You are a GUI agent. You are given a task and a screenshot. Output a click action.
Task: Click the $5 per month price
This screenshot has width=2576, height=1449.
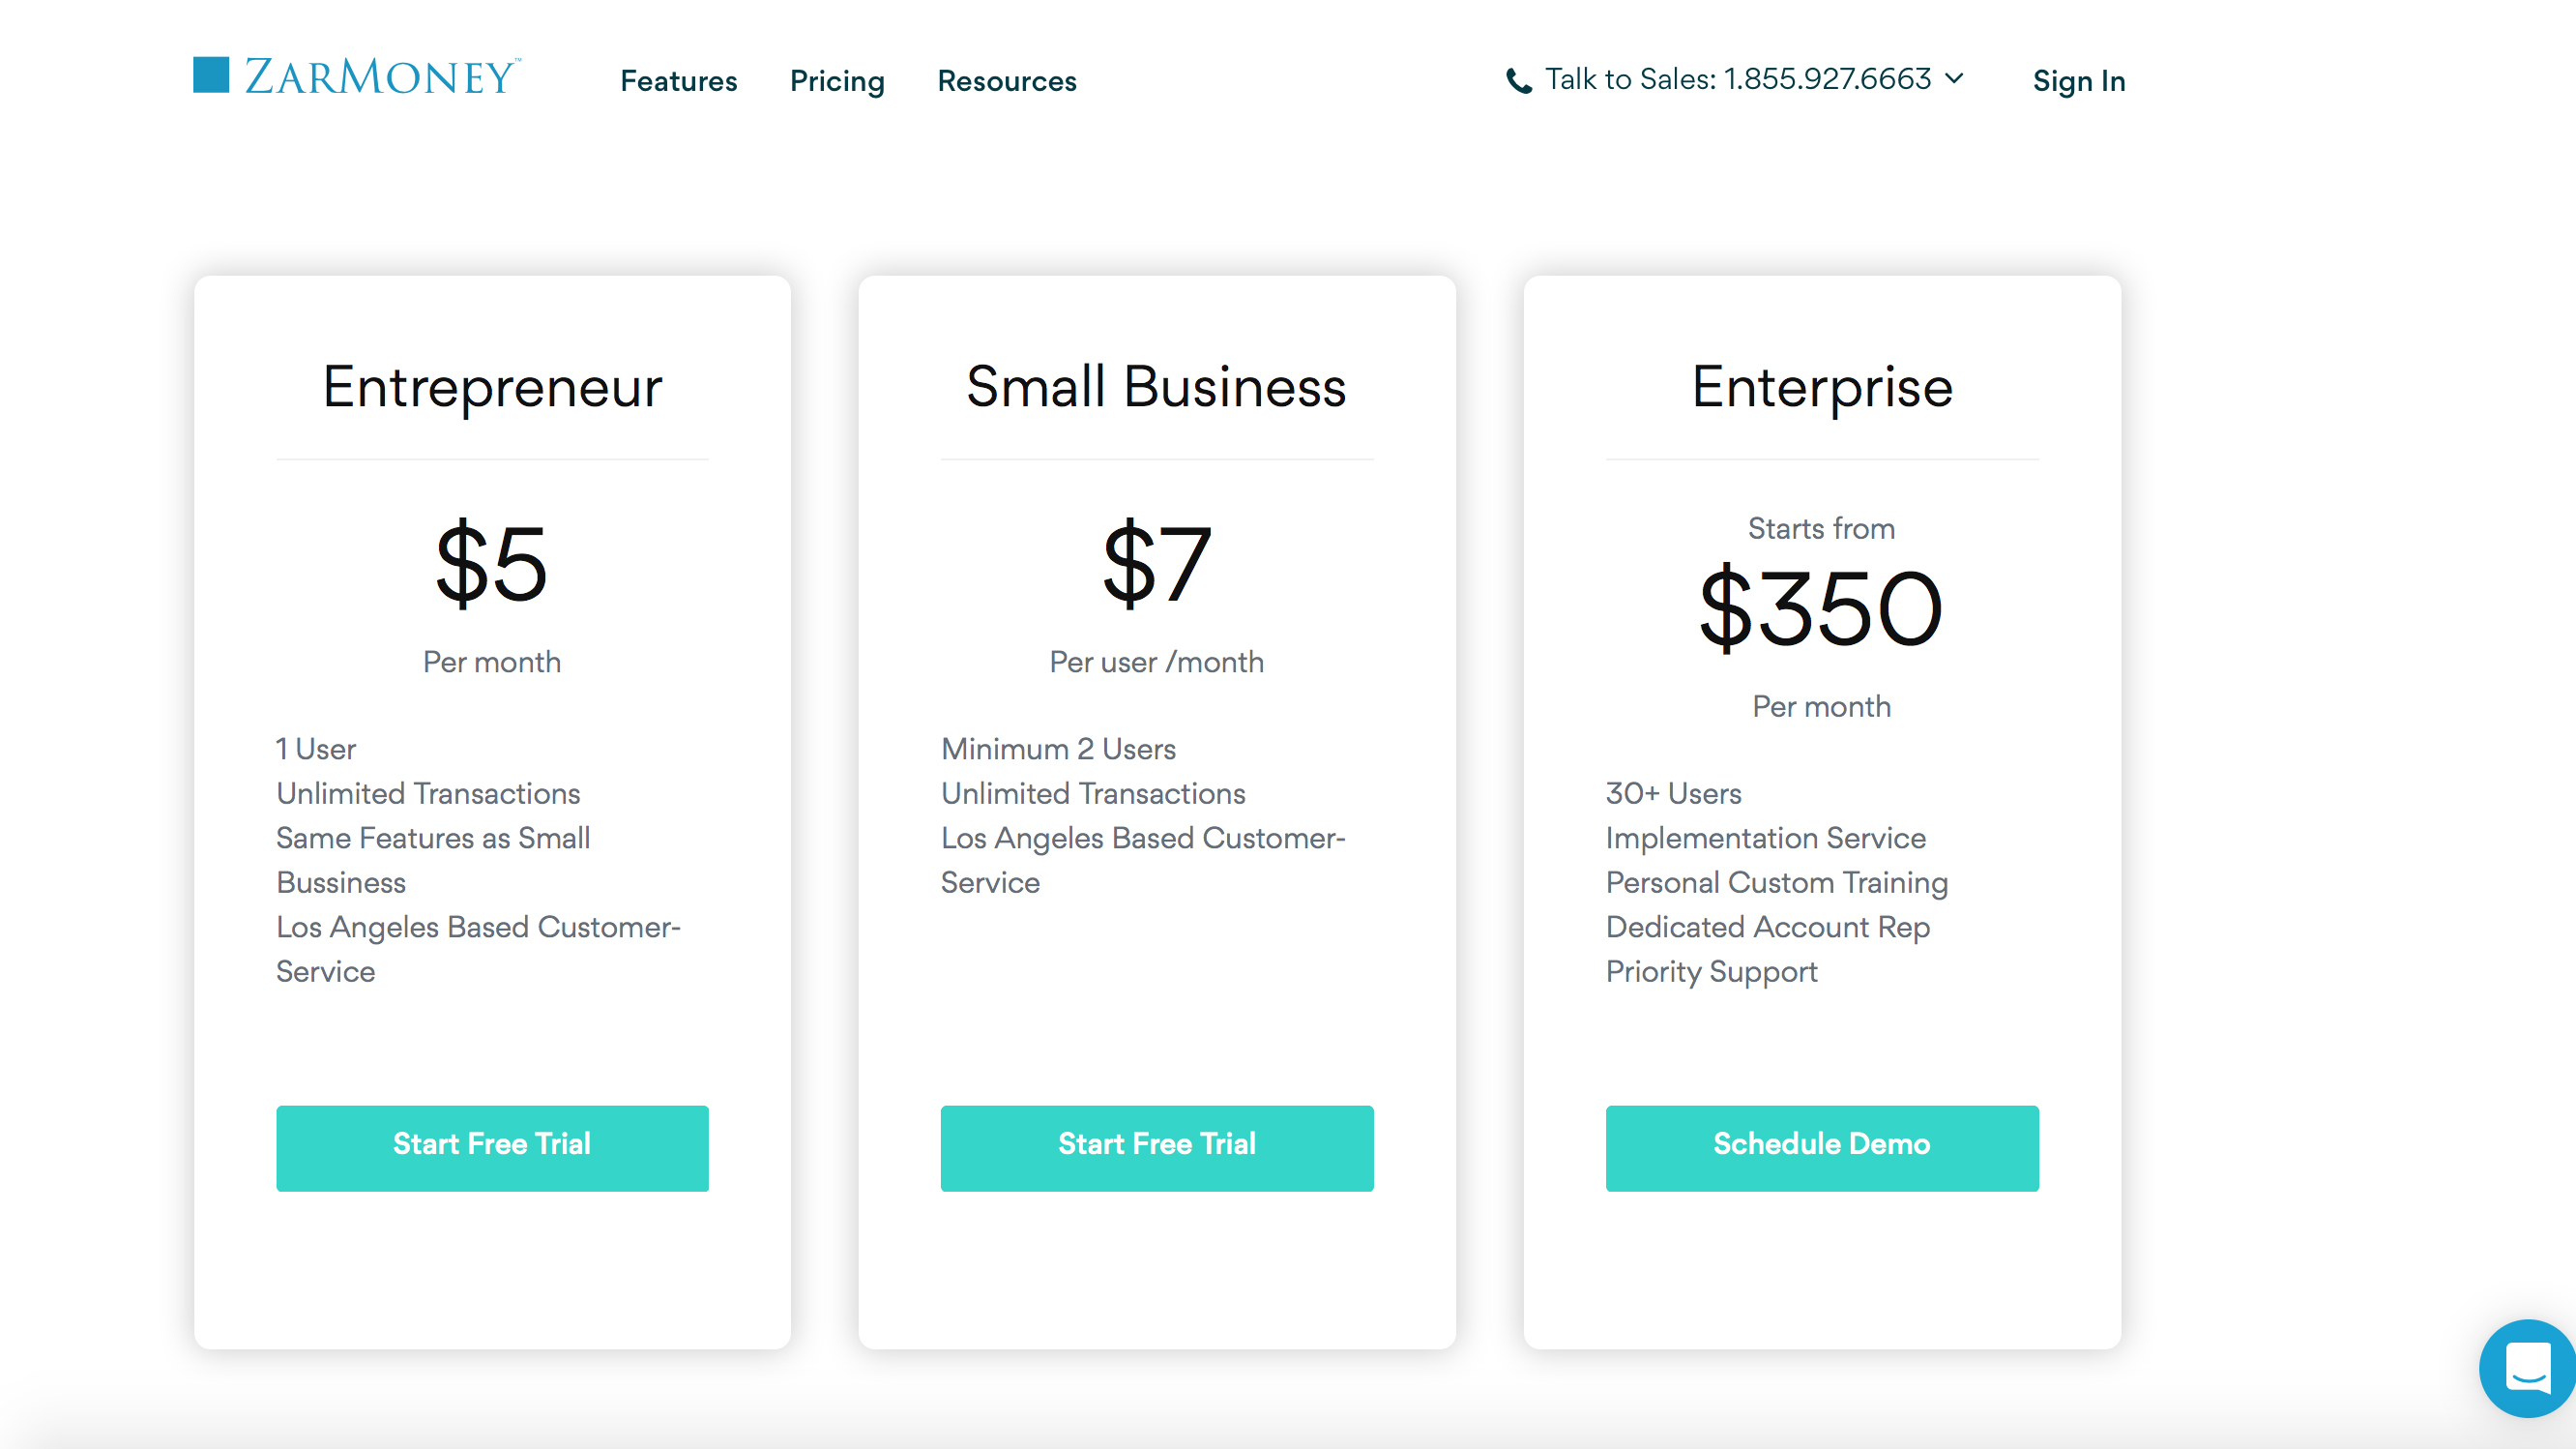(492, 565)
